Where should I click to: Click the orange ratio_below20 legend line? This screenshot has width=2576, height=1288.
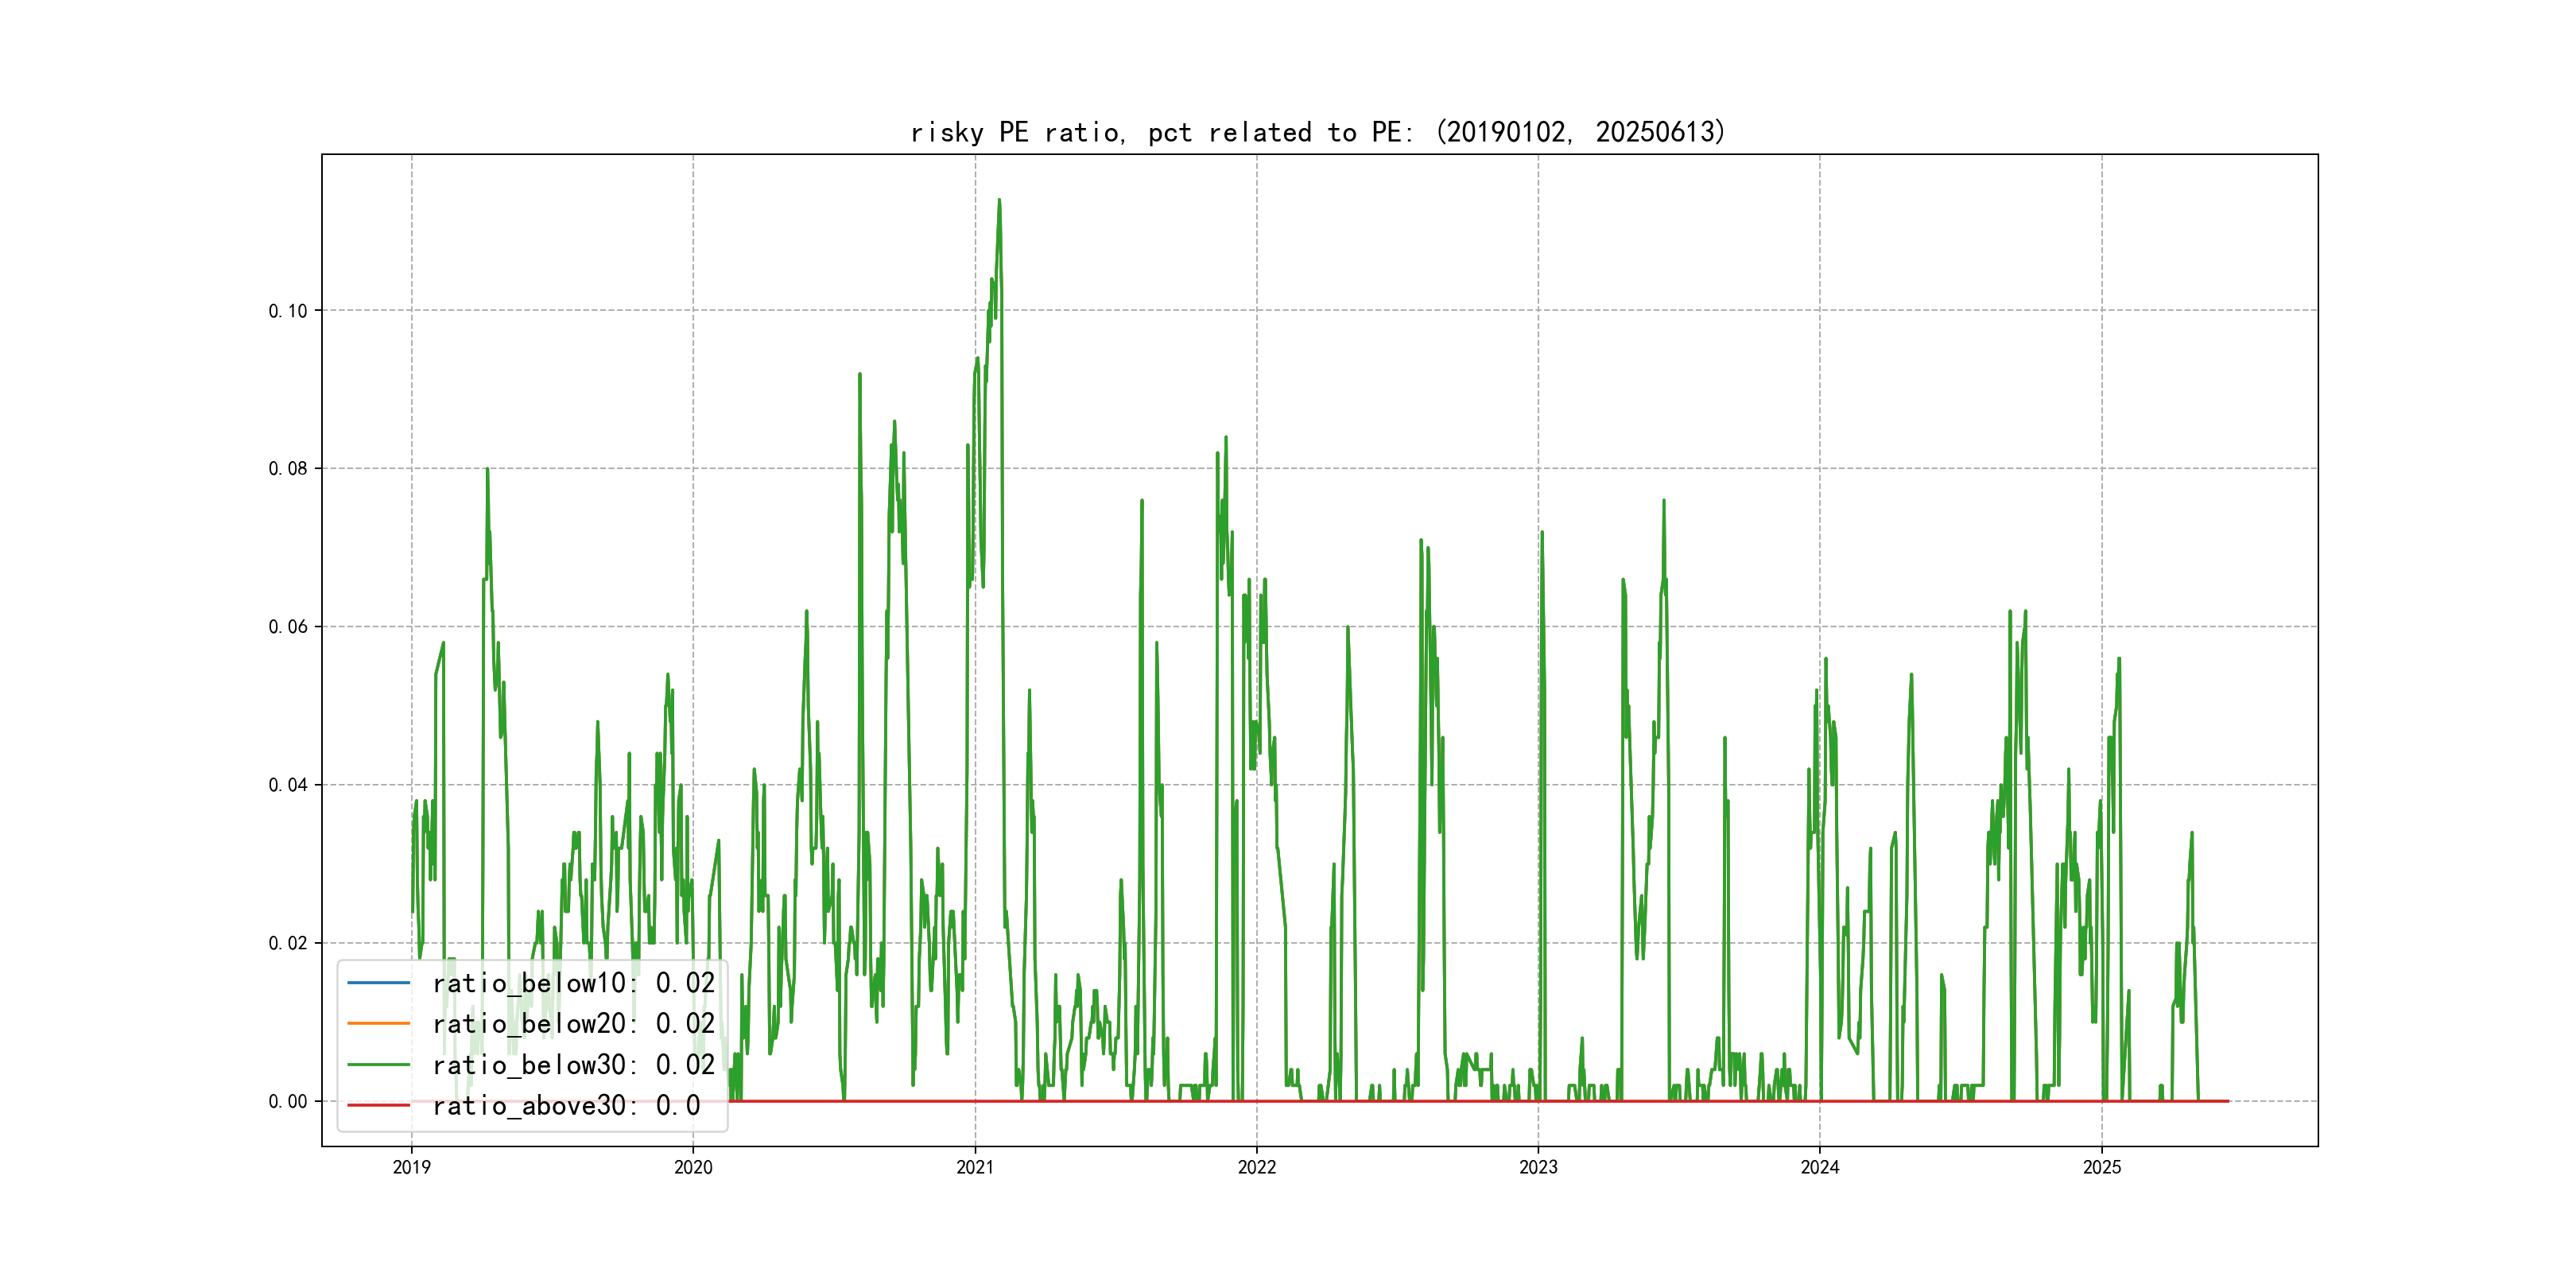tap(378, 1024)
